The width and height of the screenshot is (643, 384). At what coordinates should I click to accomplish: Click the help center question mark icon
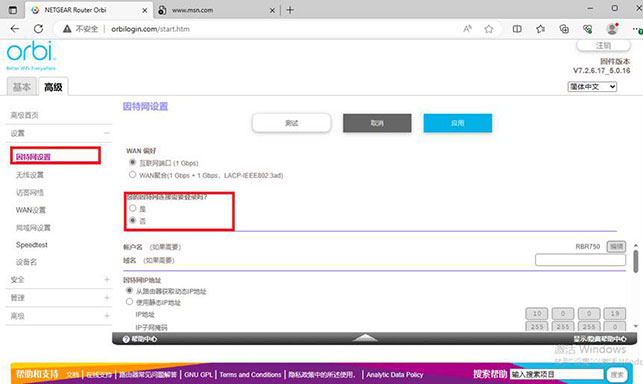[126, 339]
